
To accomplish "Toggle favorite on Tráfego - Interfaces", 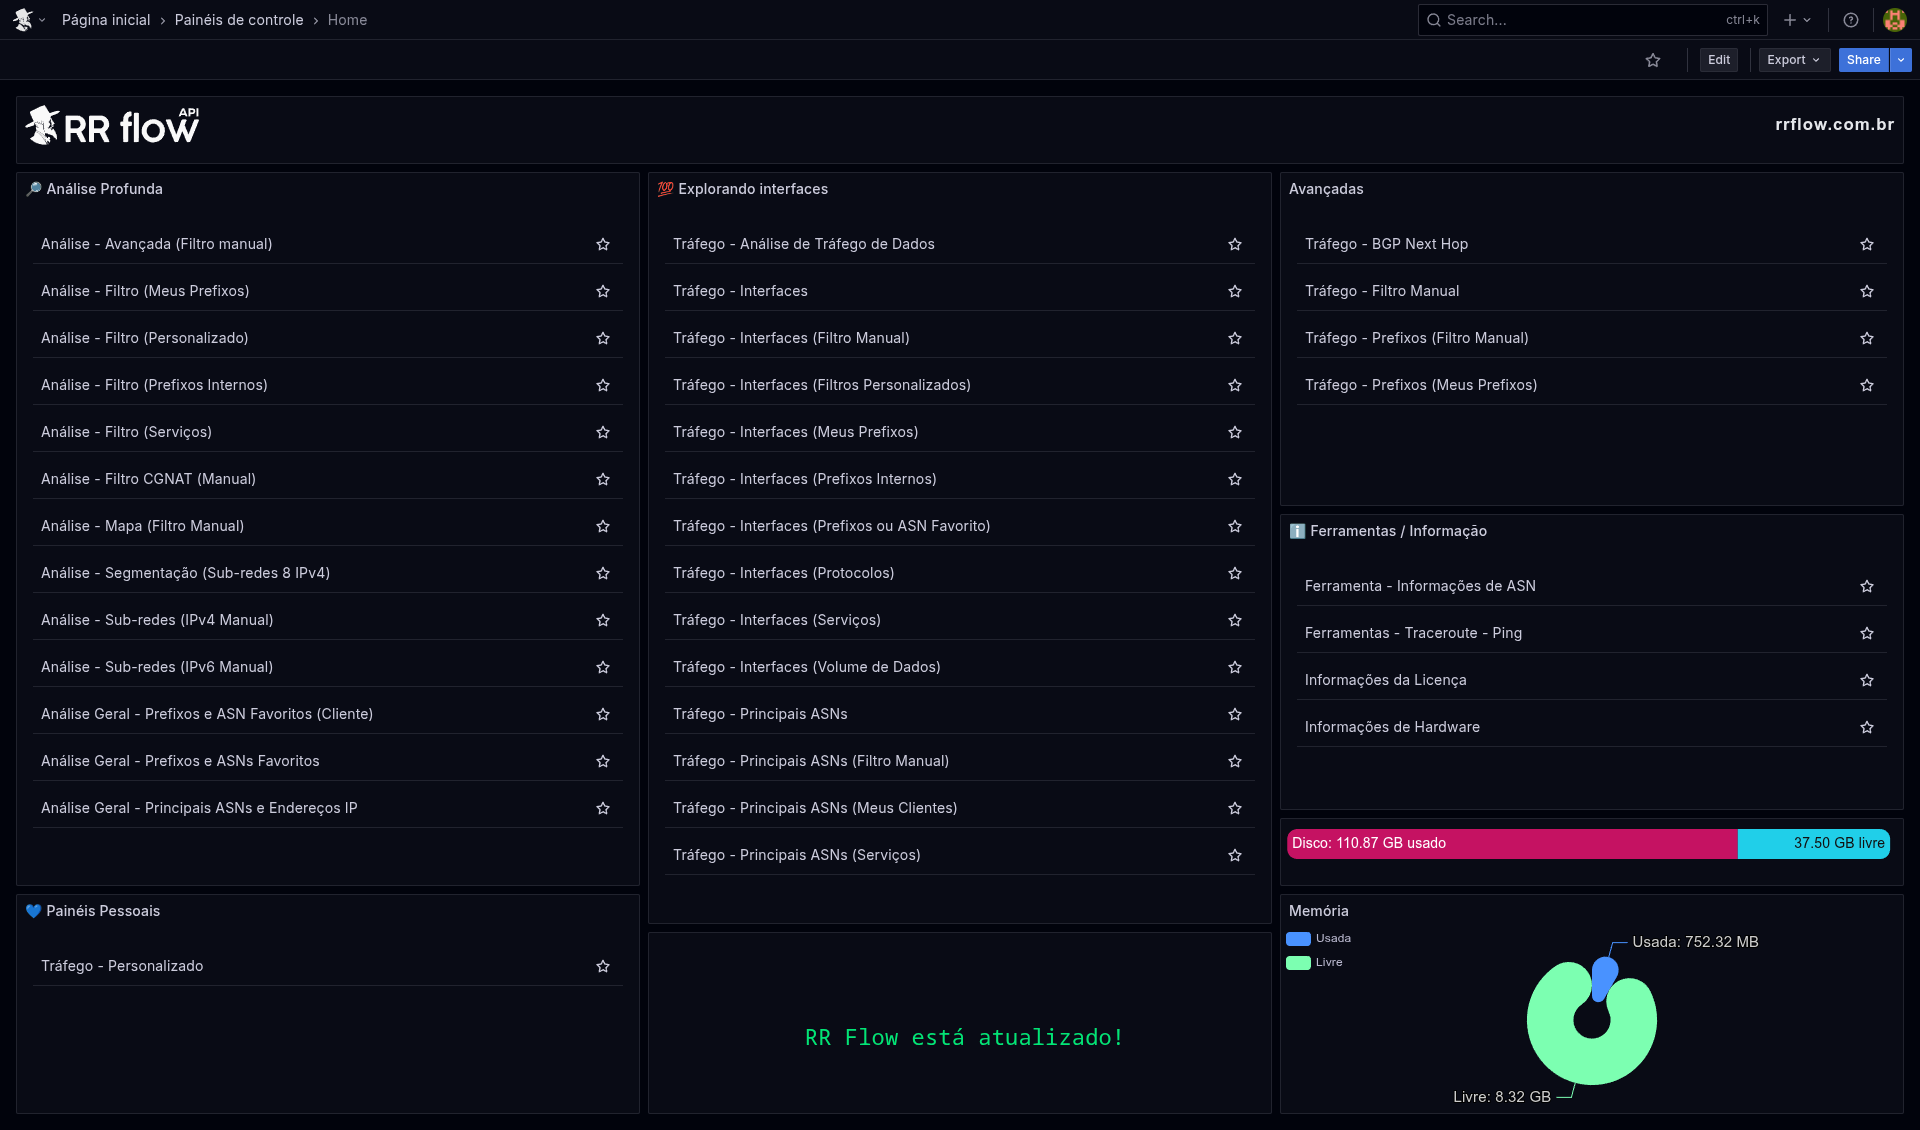I will pyautogui.click(x=1234, y=291).
